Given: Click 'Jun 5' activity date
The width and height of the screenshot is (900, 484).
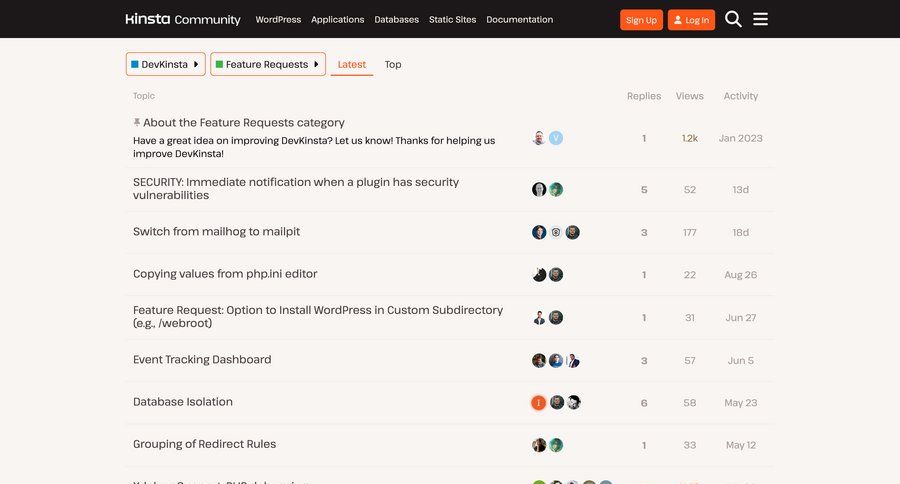Looking at the screenshot, I should coord(740,361).
